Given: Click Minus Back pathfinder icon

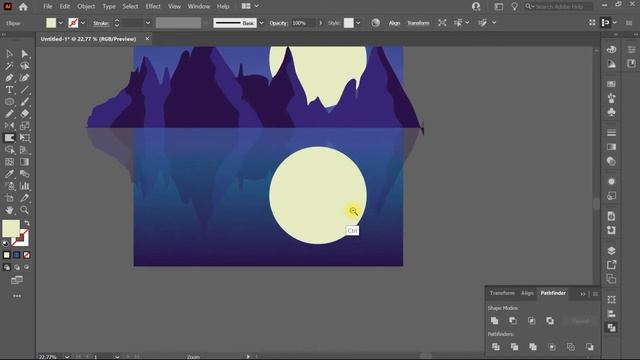Looking at the screenshot, I should (589, 347).
